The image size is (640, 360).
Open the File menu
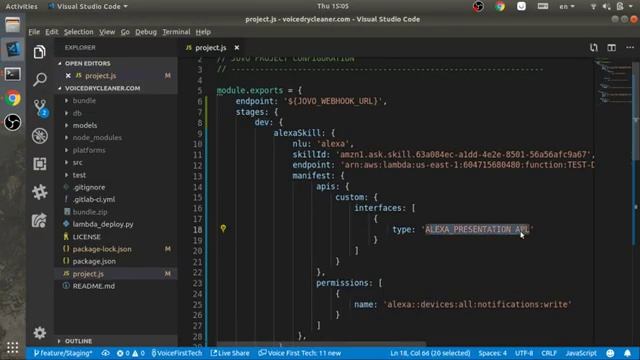coord(34,32)
